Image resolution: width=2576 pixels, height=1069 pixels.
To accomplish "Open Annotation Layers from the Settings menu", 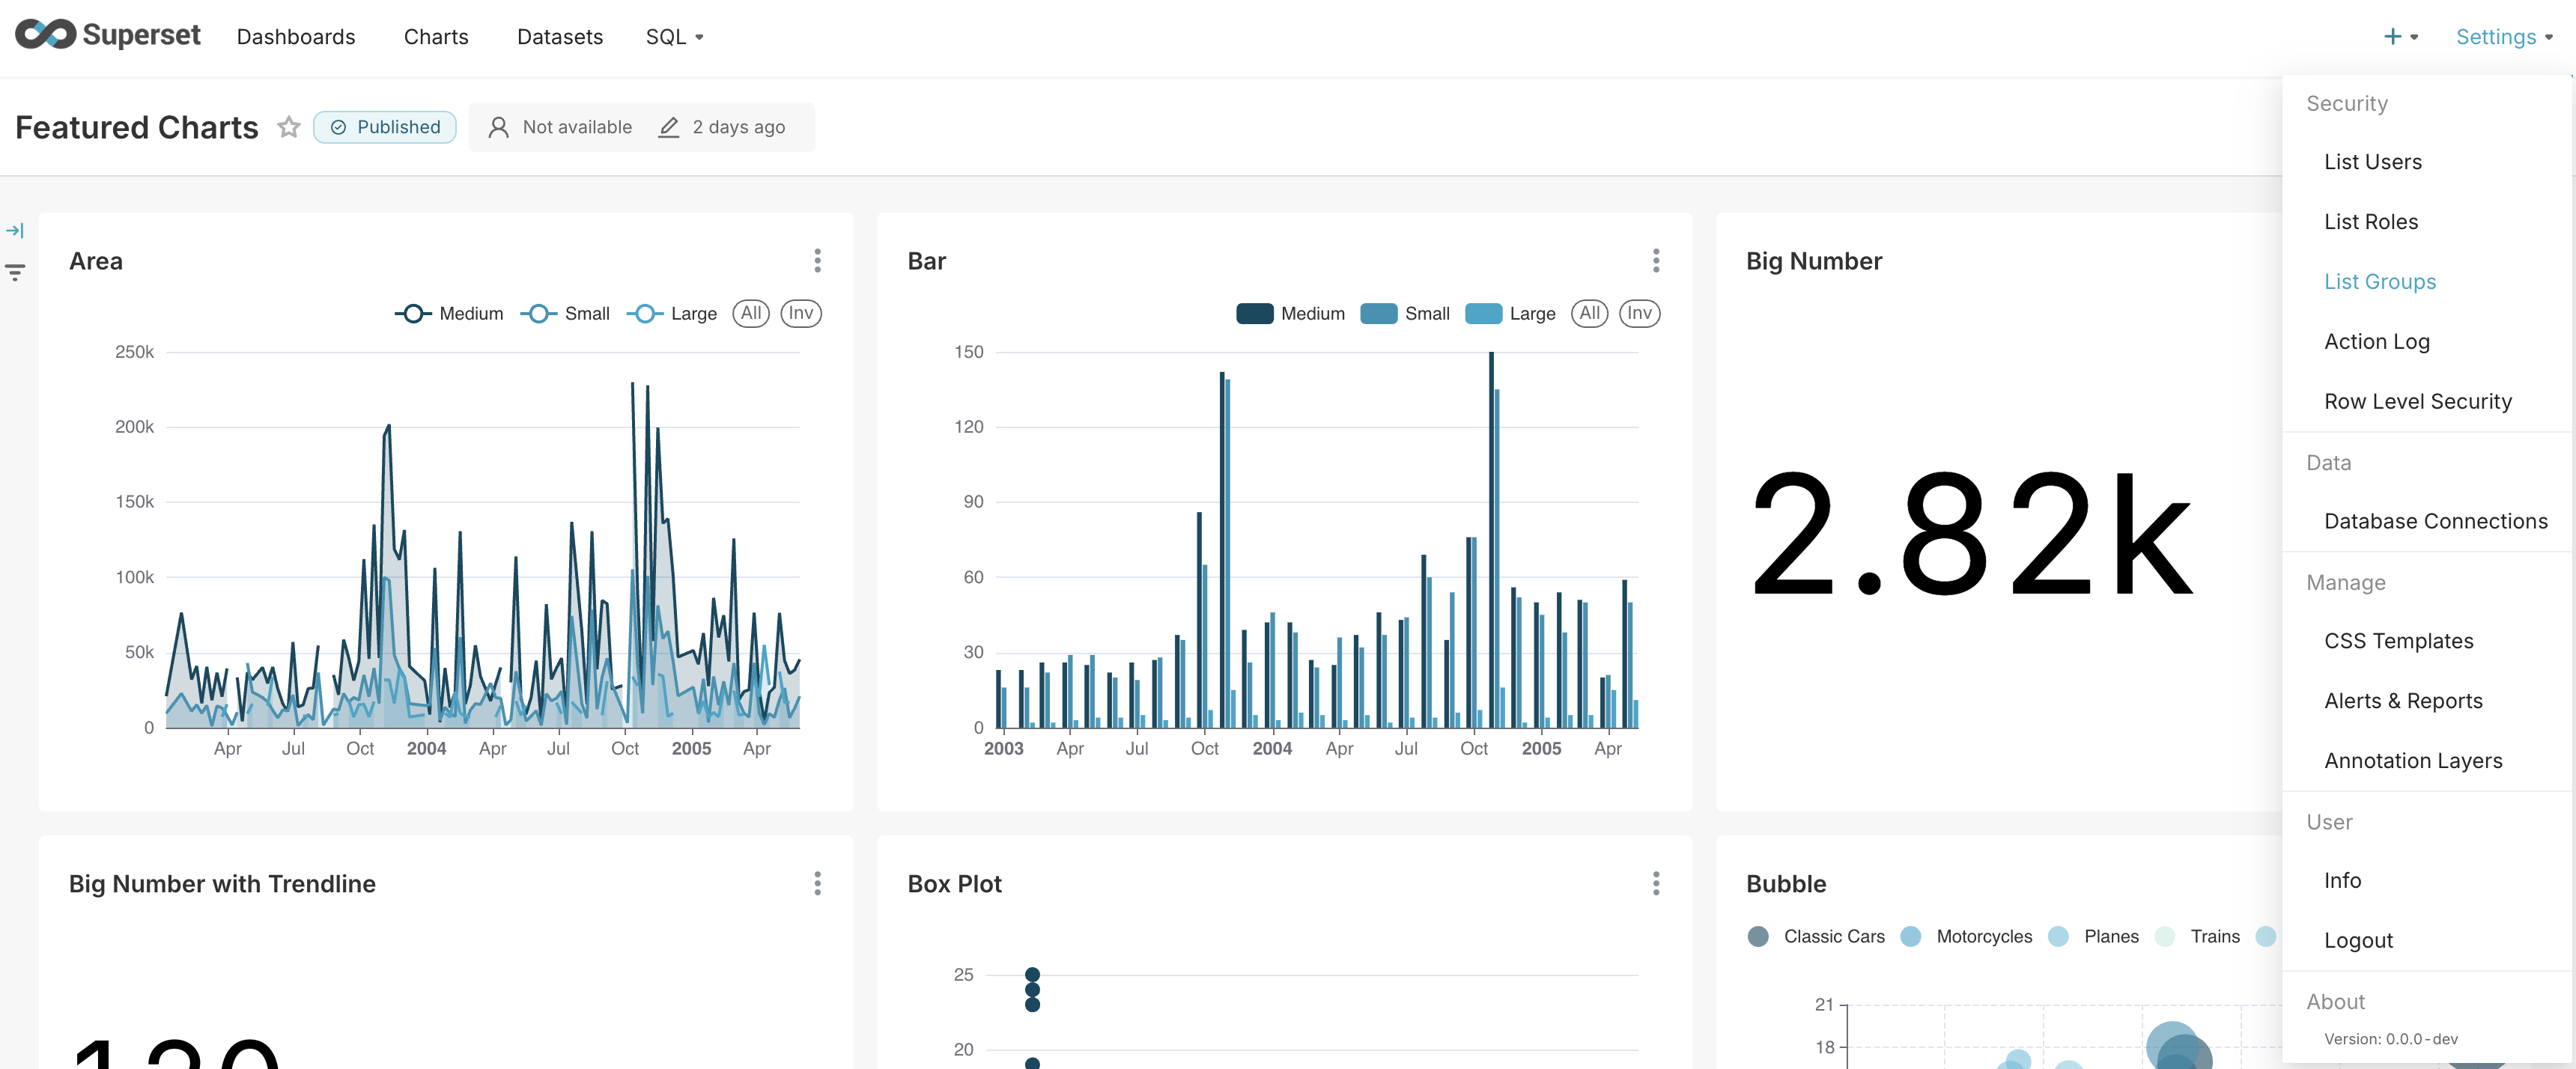I will point(2427,761).
